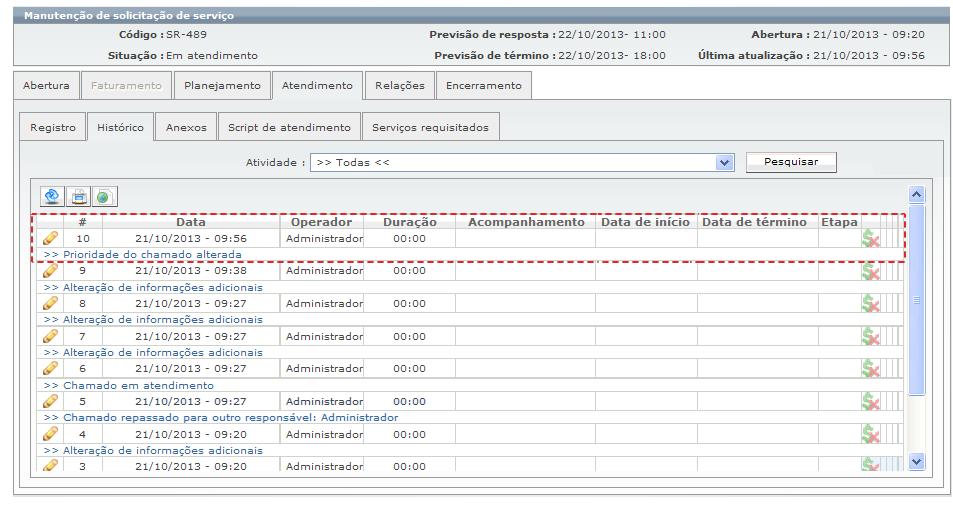Open the Planejamento tab
Screen dimensions: 953x517
222,86
